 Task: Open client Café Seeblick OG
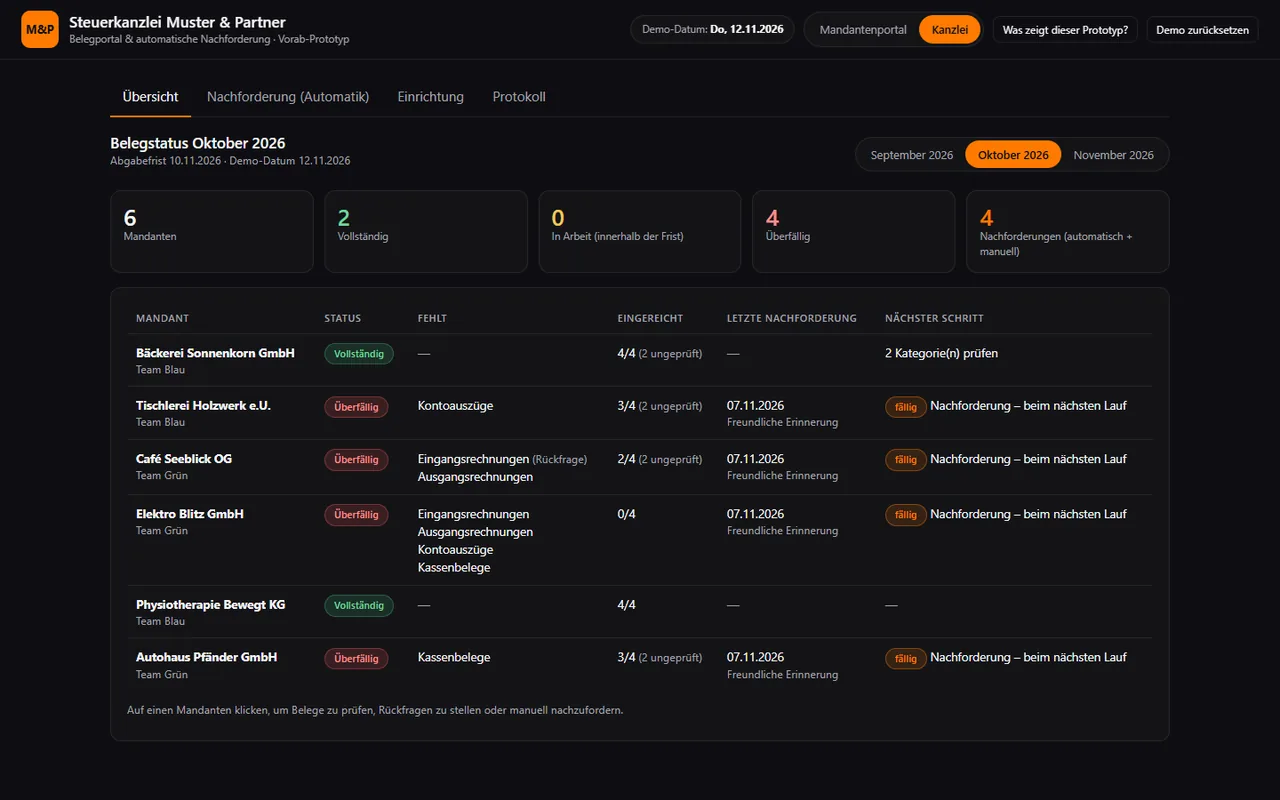pos(640,467)
